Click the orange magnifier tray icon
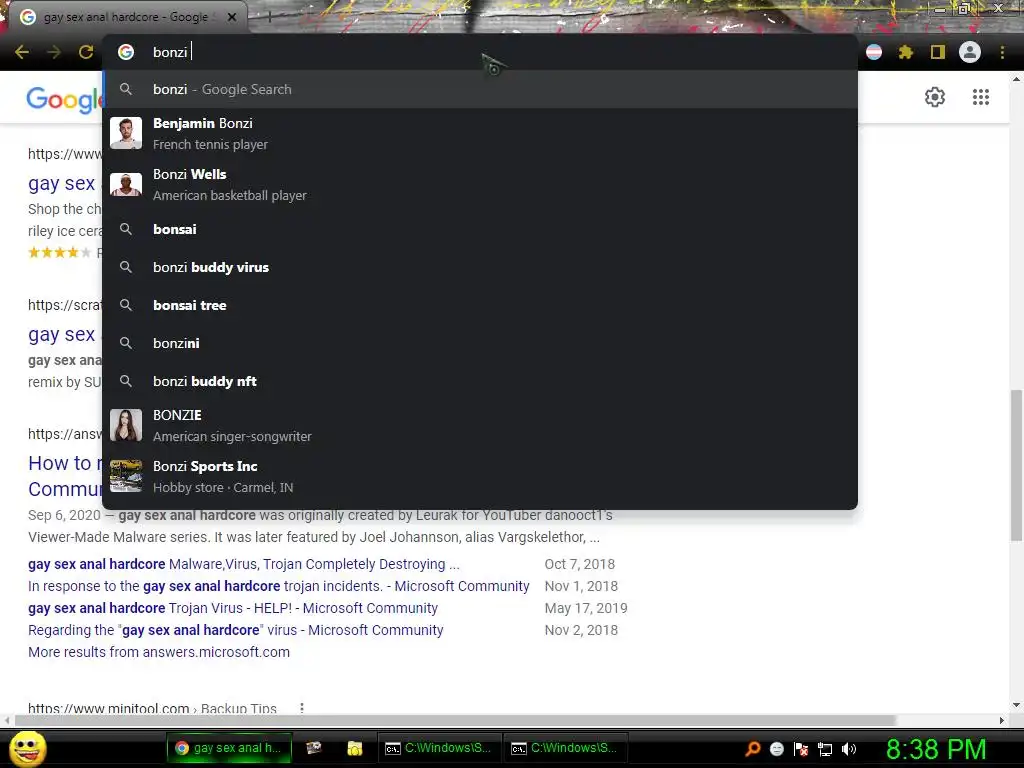This screenshot has height=768, width=1024. pos(753,749)
